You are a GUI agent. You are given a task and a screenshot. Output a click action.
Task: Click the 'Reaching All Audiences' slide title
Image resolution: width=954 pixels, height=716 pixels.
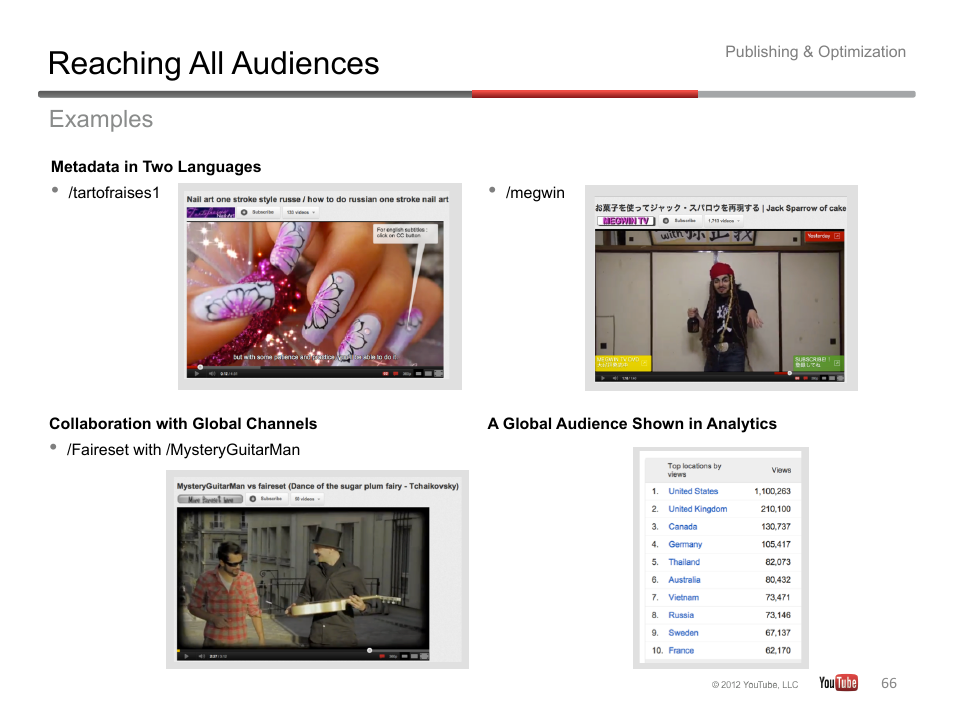pyautogui.click(x=214, y=63)
